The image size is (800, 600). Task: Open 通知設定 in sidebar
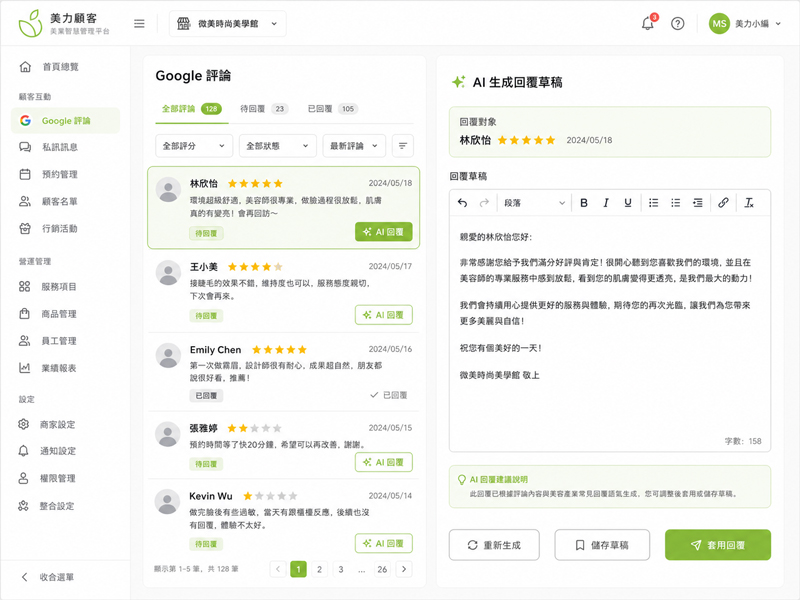tap(65, 451)
